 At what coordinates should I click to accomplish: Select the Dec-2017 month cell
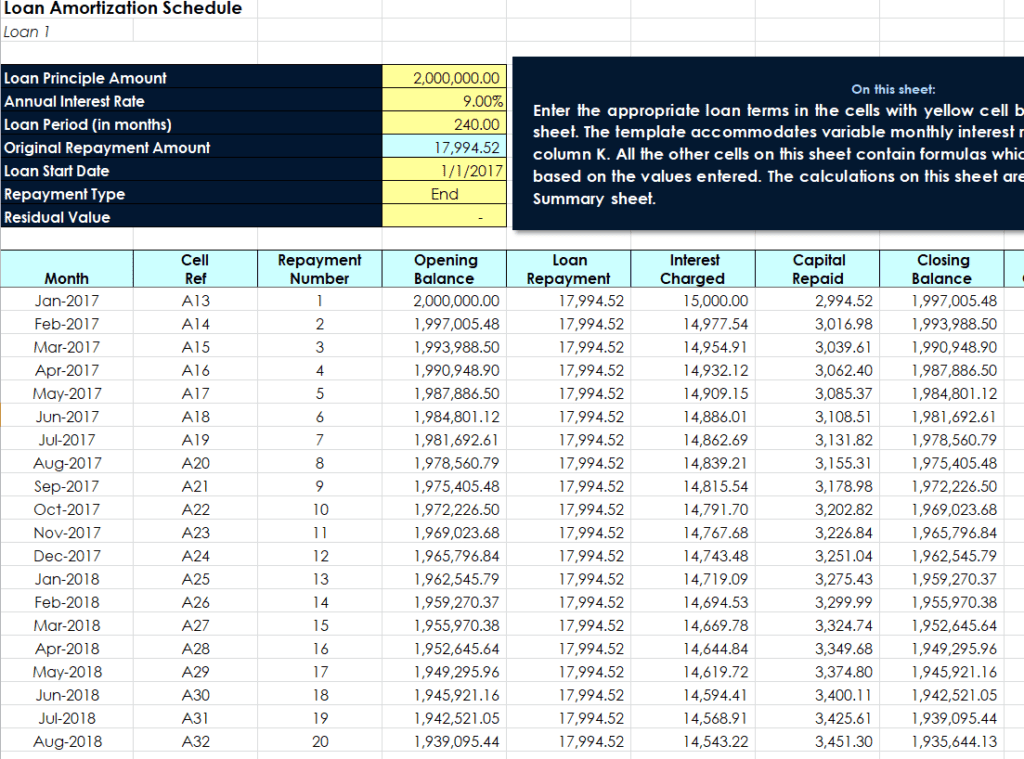[67, 556]
